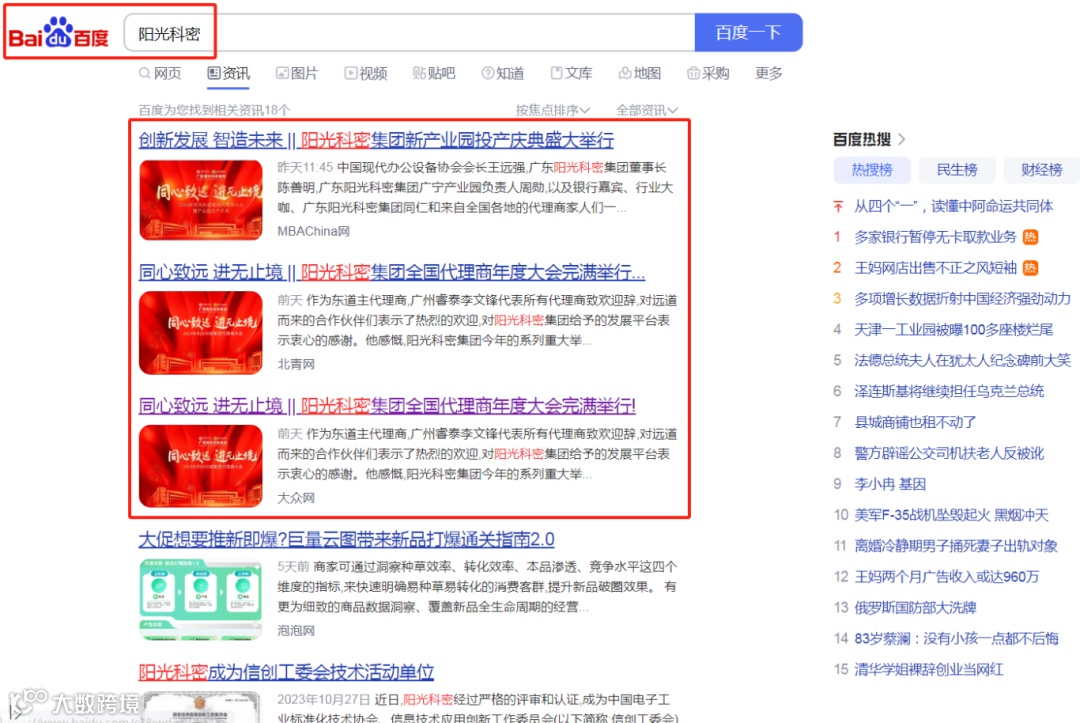Image resolution: width=1080 pixels, height=723 pixels.
Task: Open hot search 俄罗斯国防部大洗牌
Action: point(915,607)
